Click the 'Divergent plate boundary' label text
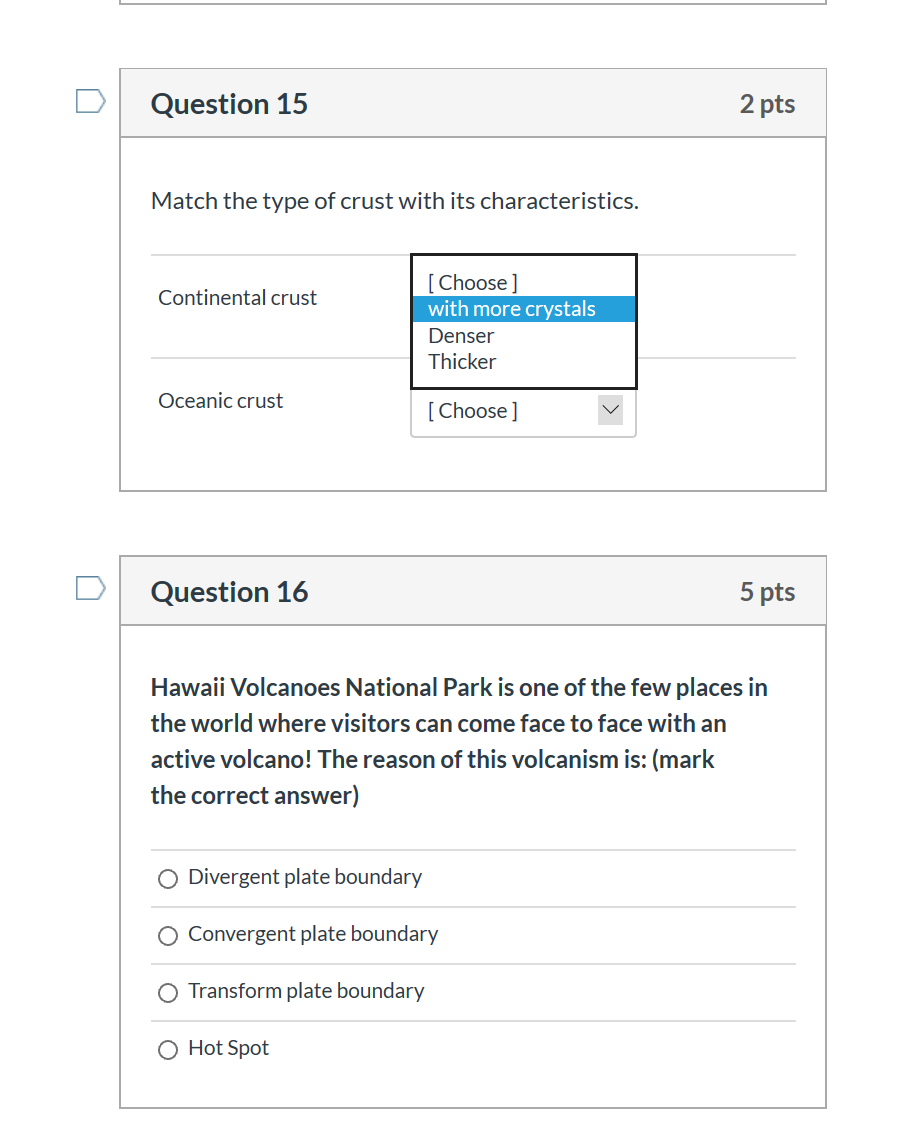 pos(304,877)
